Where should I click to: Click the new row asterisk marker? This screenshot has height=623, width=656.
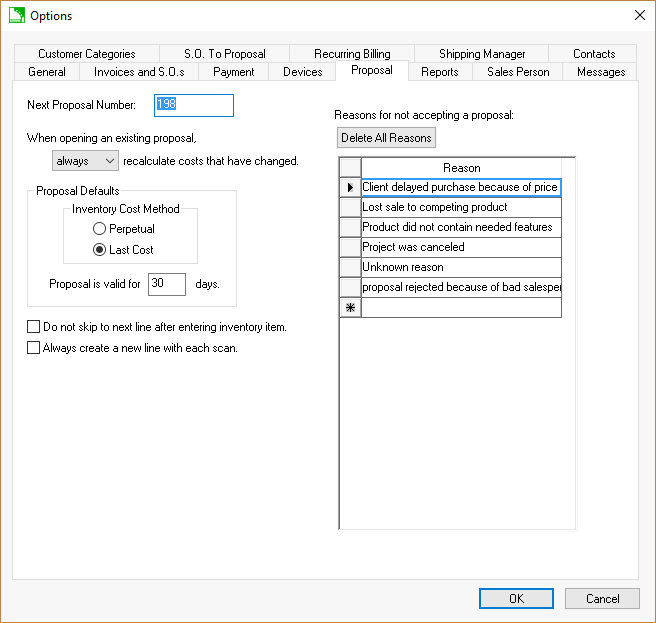click(350, 308)
